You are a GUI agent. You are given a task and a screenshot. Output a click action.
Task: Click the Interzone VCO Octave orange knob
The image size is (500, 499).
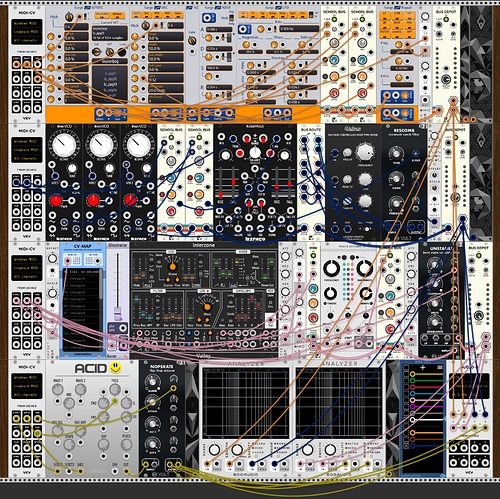point(172,267)
